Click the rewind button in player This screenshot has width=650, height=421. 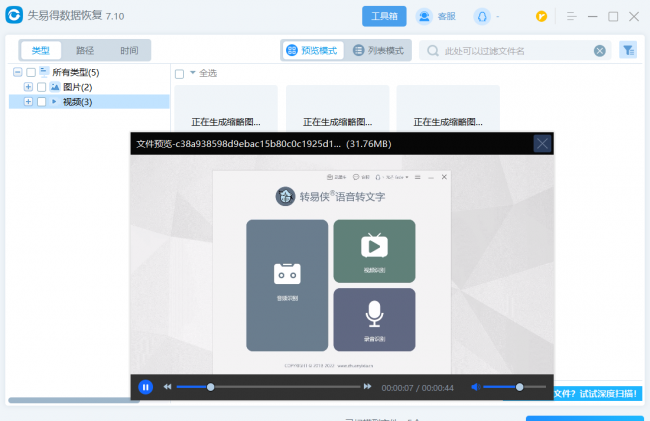(167, 387)
